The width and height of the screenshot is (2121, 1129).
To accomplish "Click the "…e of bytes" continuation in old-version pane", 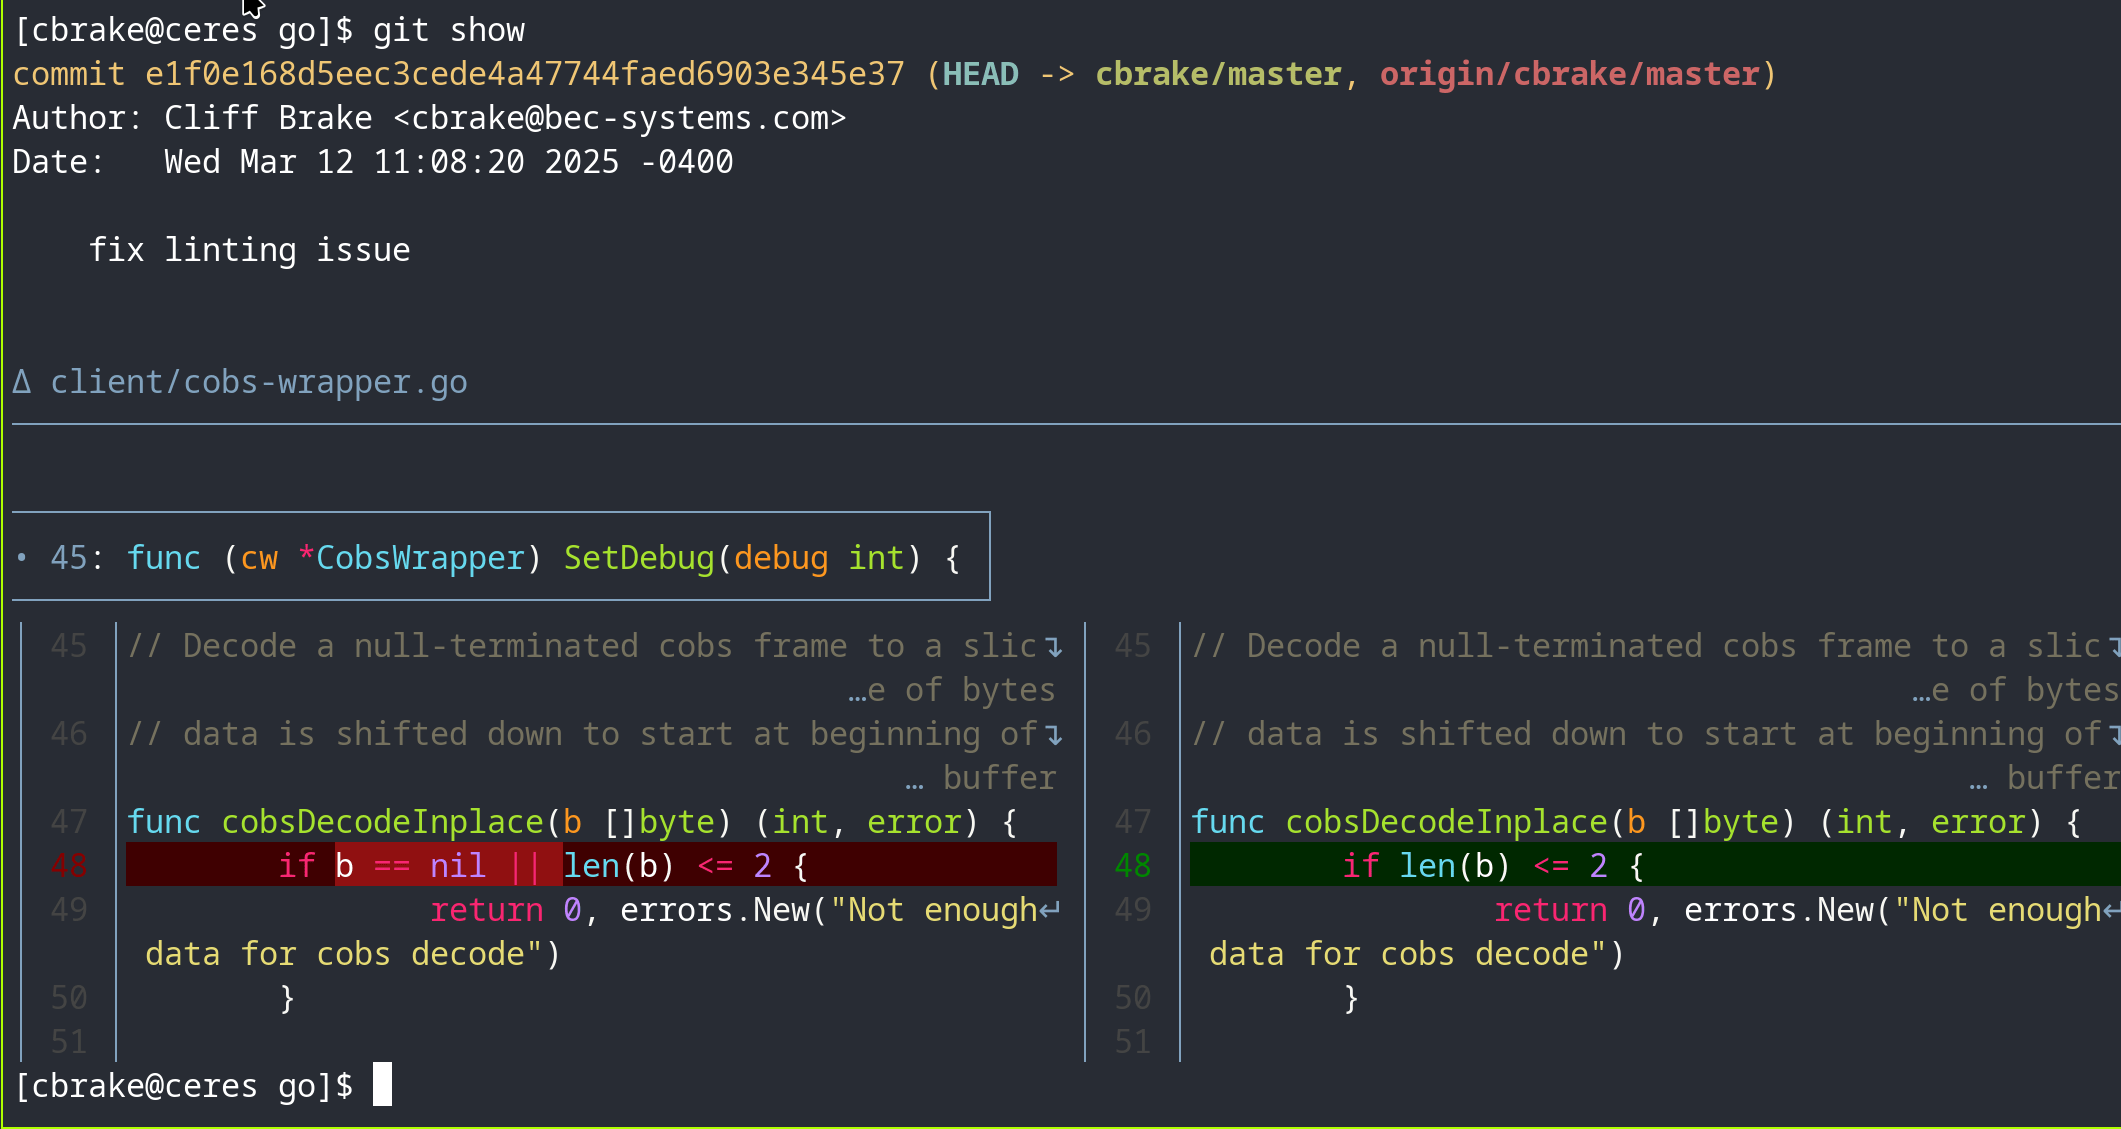I will [x=952, y=690].
